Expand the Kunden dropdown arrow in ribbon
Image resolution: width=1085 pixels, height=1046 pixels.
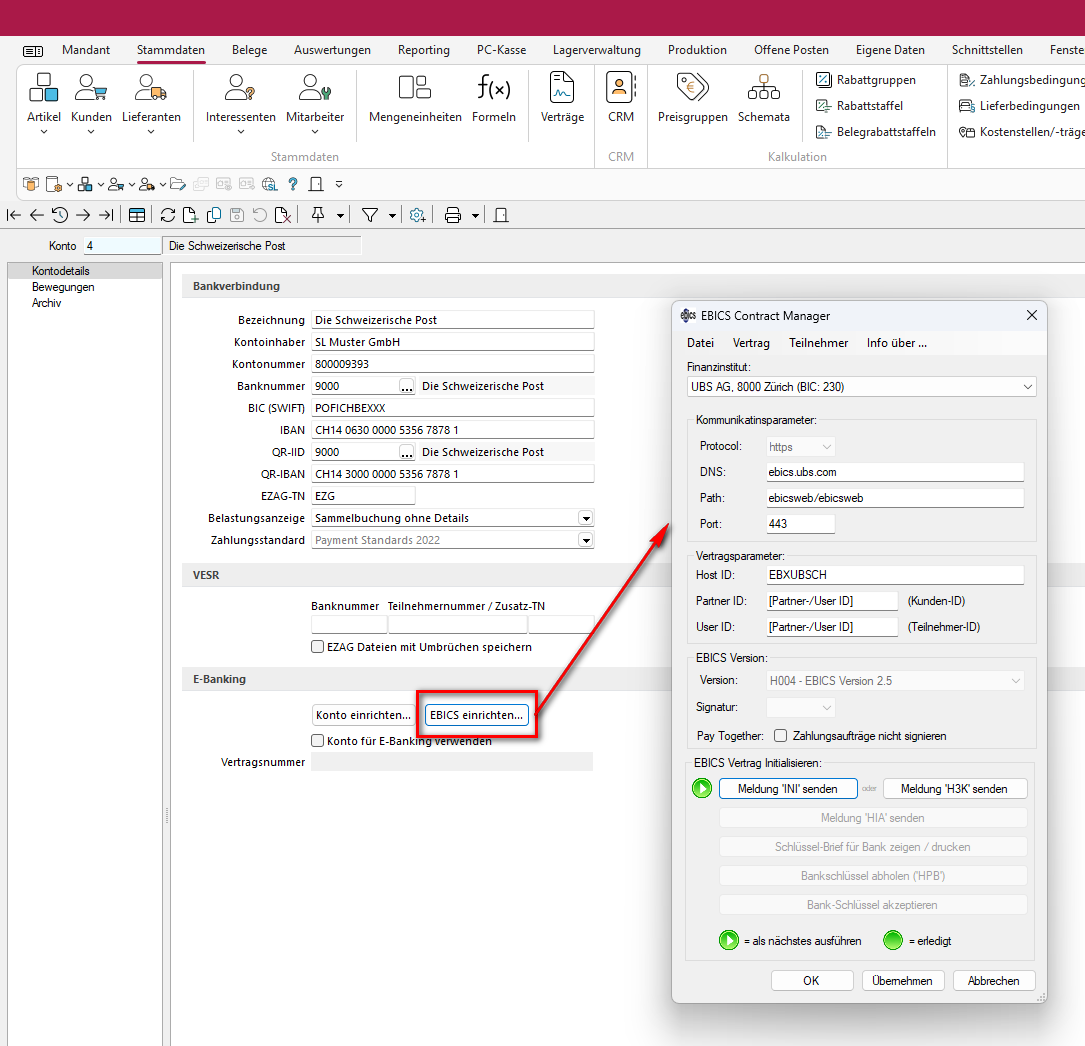click(91, 132)
